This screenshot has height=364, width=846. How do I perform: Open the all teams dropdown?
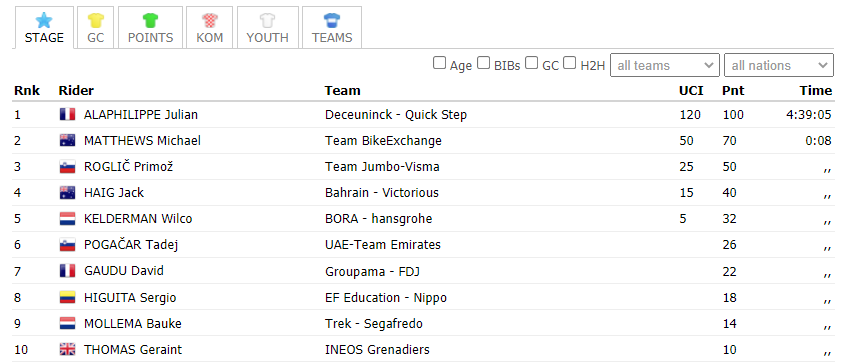tap(665, 65)
